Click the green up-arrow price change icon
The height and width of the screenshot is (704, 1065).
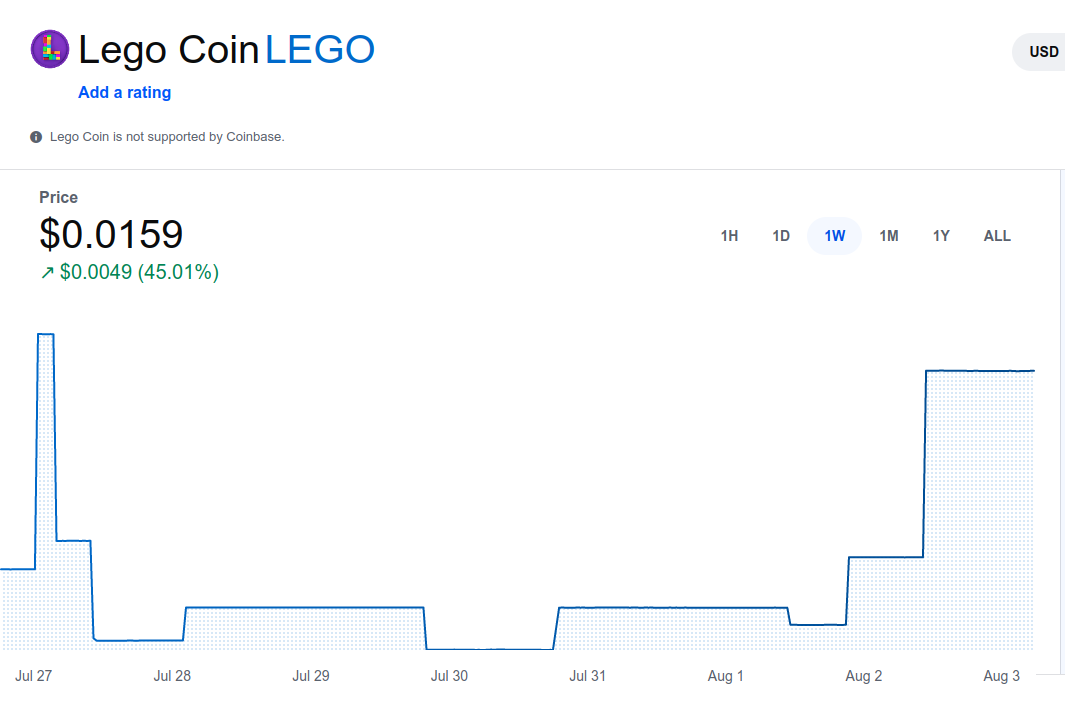click(x=47, y=273)
